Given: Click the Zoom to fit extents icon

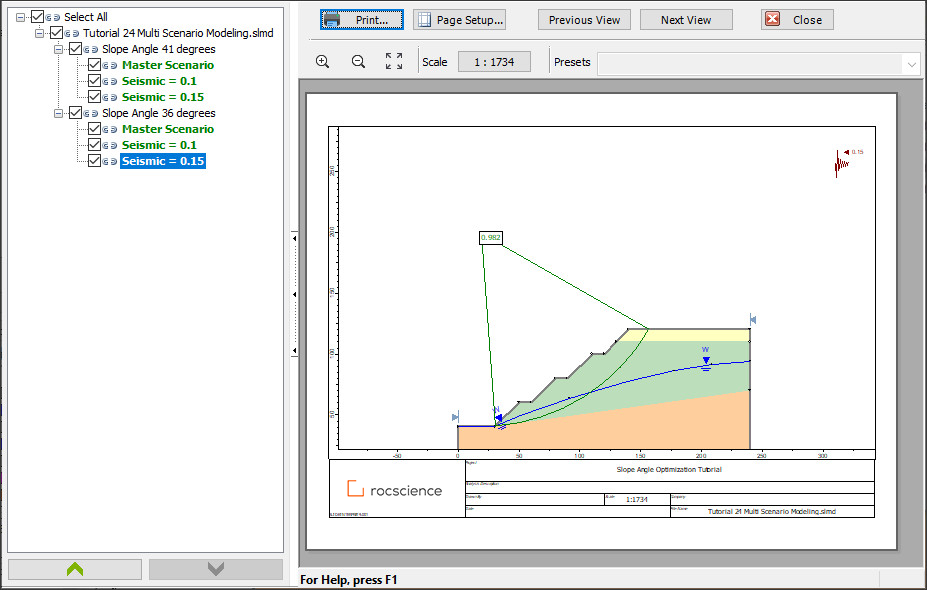Looking at the screenshot, I should tap(394, 61).
